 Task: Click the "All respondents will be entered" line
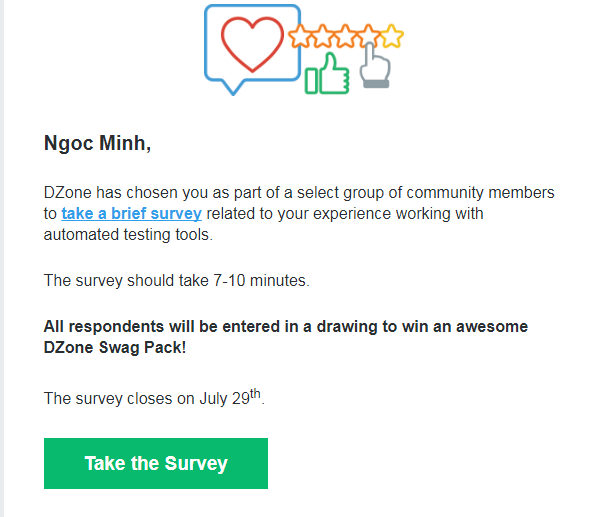pos(286,327)
